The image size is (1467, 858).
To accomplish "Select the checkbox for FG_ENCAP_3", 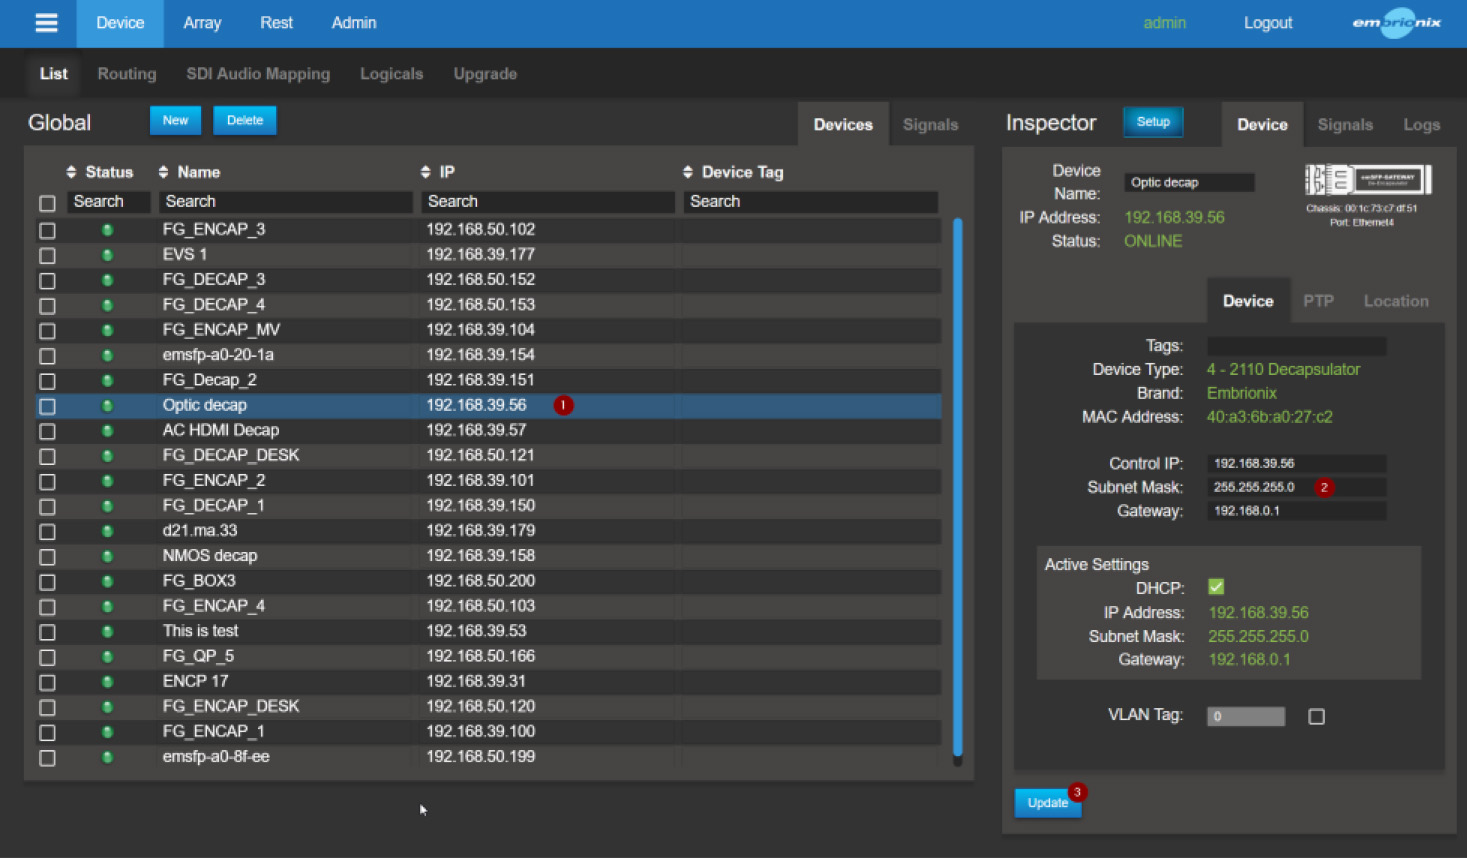I will point(47,230).
